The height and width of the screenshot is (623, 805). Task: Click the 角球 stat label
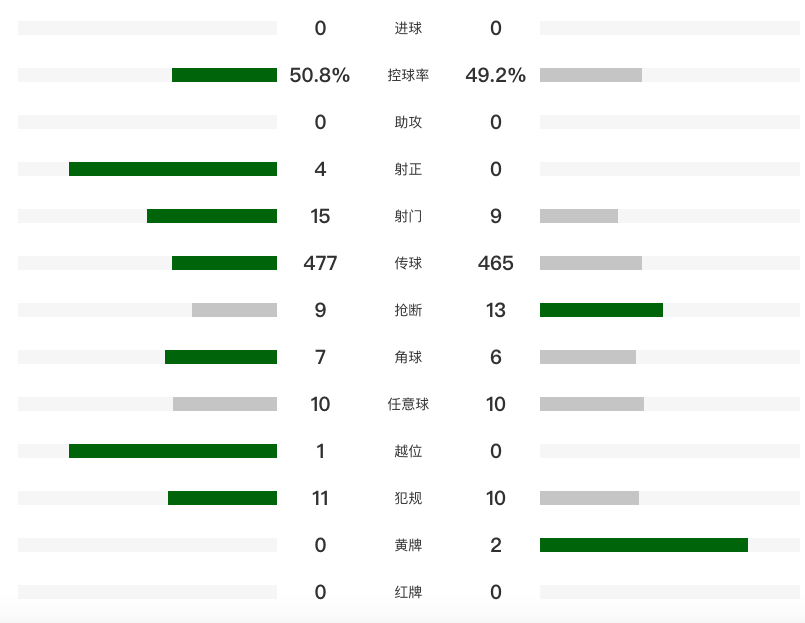(x=408, y=357)
